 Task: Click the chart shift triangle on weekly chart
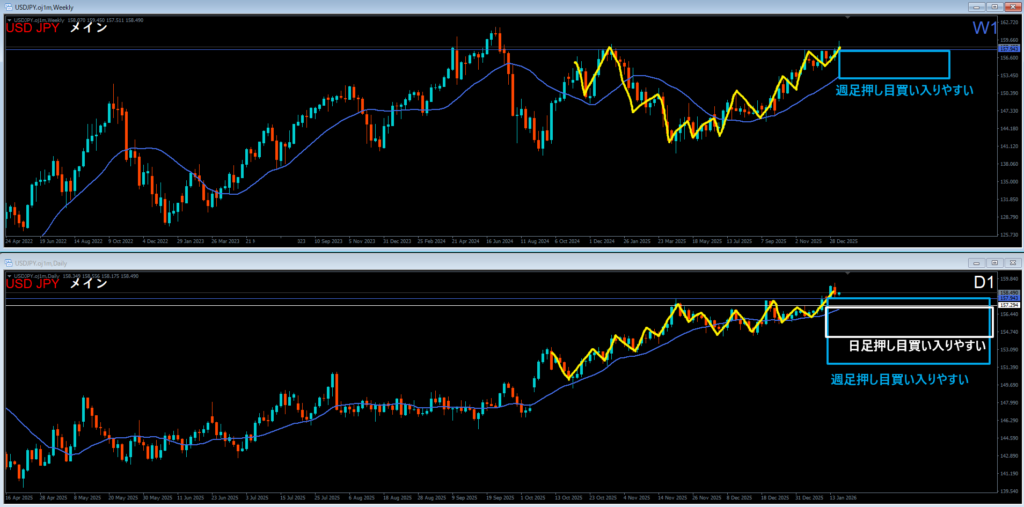(x=848, y=18)
